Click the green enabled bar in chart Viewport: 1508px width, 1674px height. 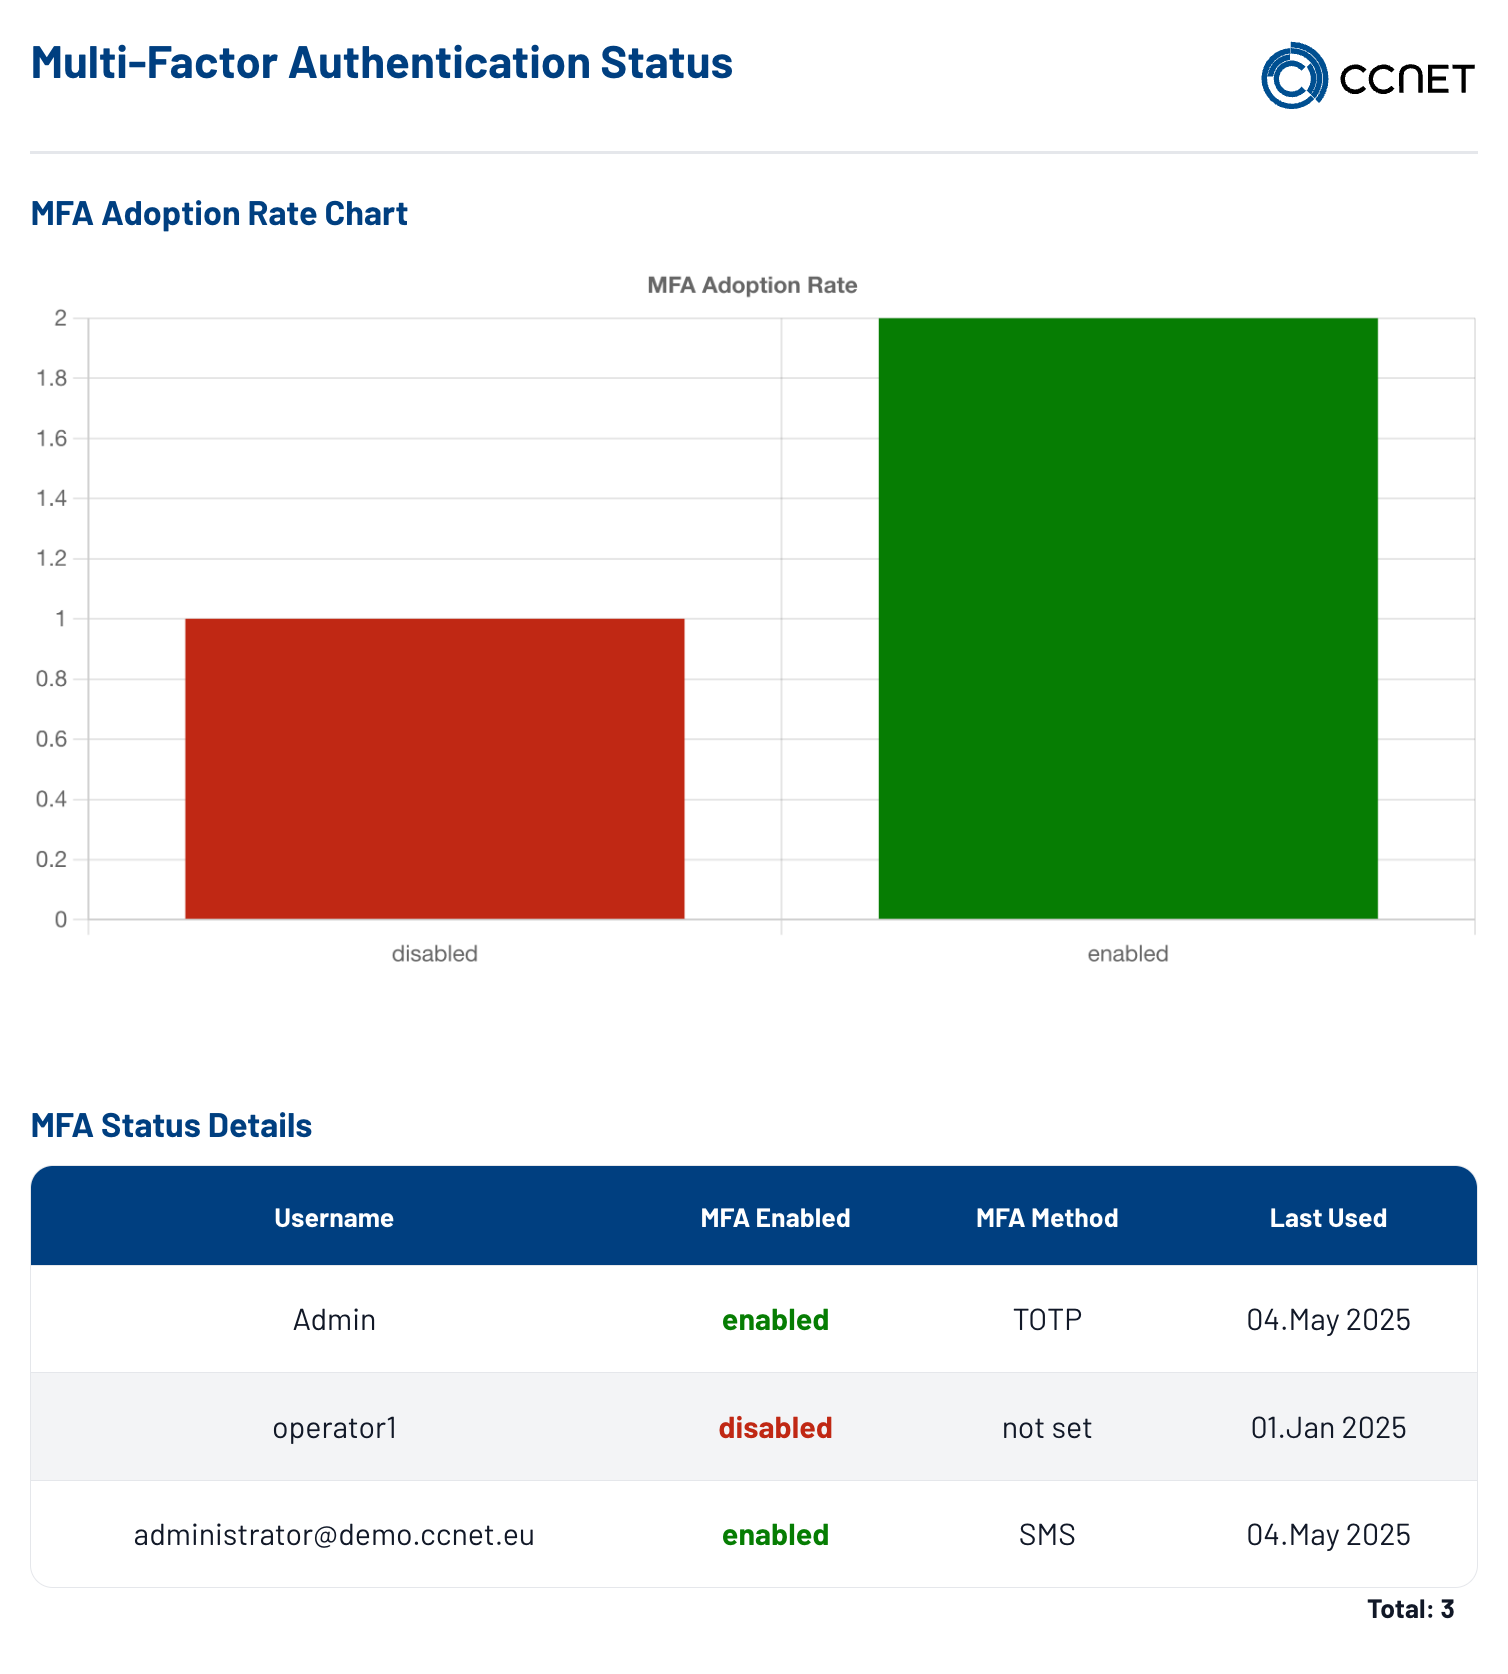pyautogui.click(x=1128, y=619)
